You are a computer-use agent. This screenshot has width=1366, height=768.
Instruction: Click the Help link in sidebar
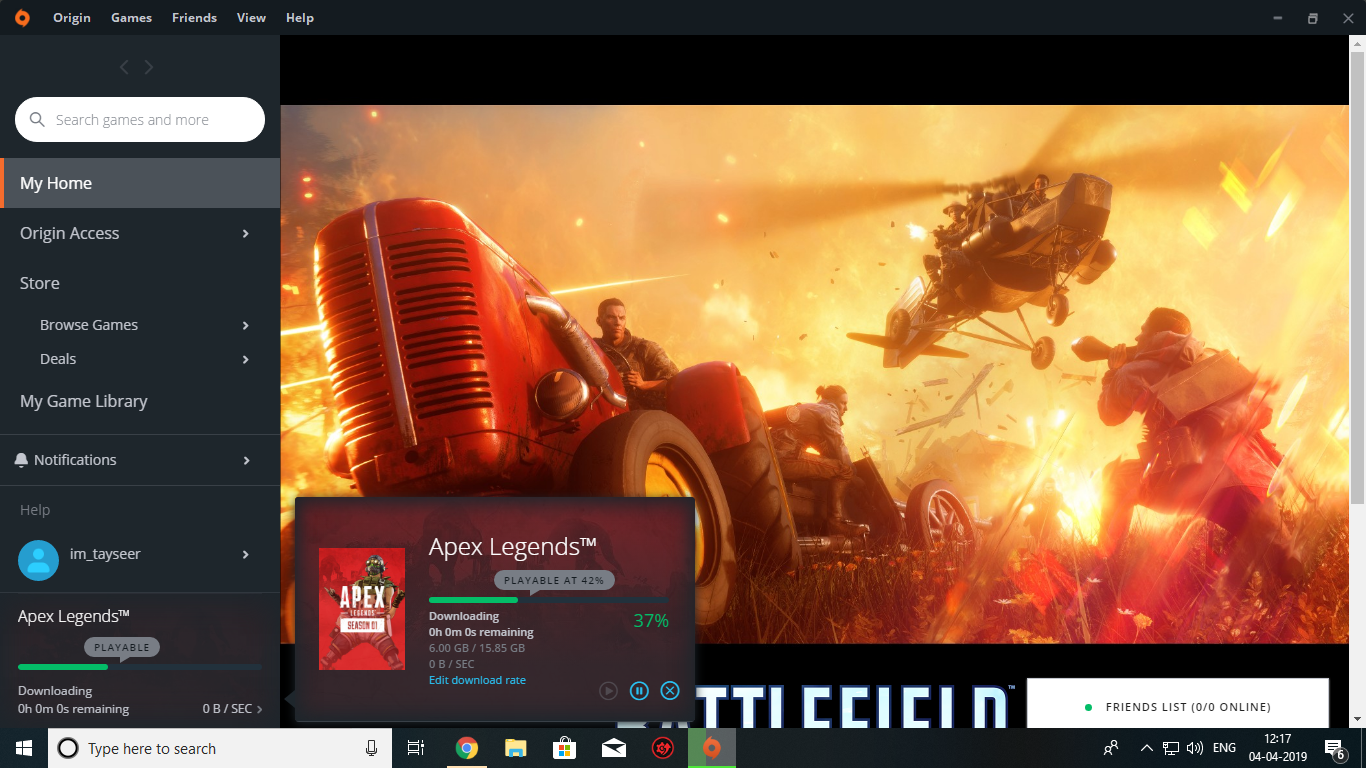(x=35, y=510)
